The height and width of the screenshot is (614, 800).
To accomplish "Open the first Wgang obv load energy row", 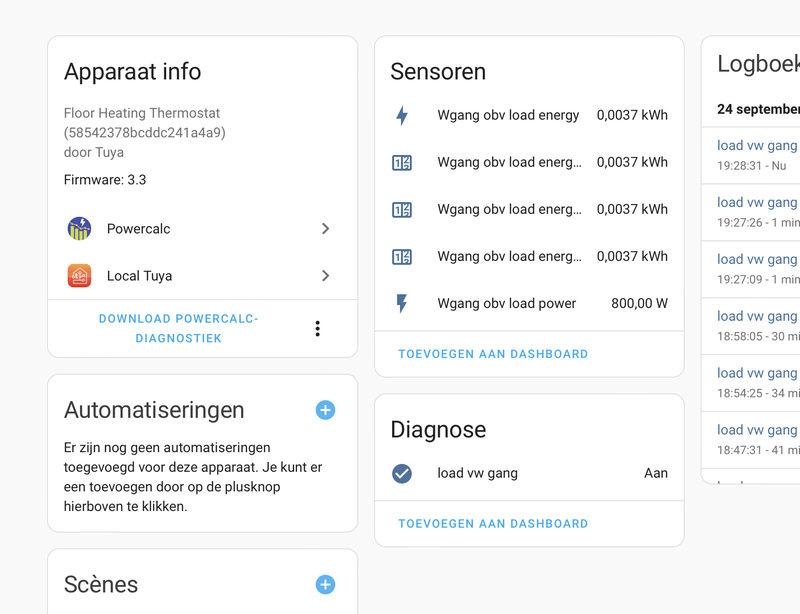I will click(508, 115).
